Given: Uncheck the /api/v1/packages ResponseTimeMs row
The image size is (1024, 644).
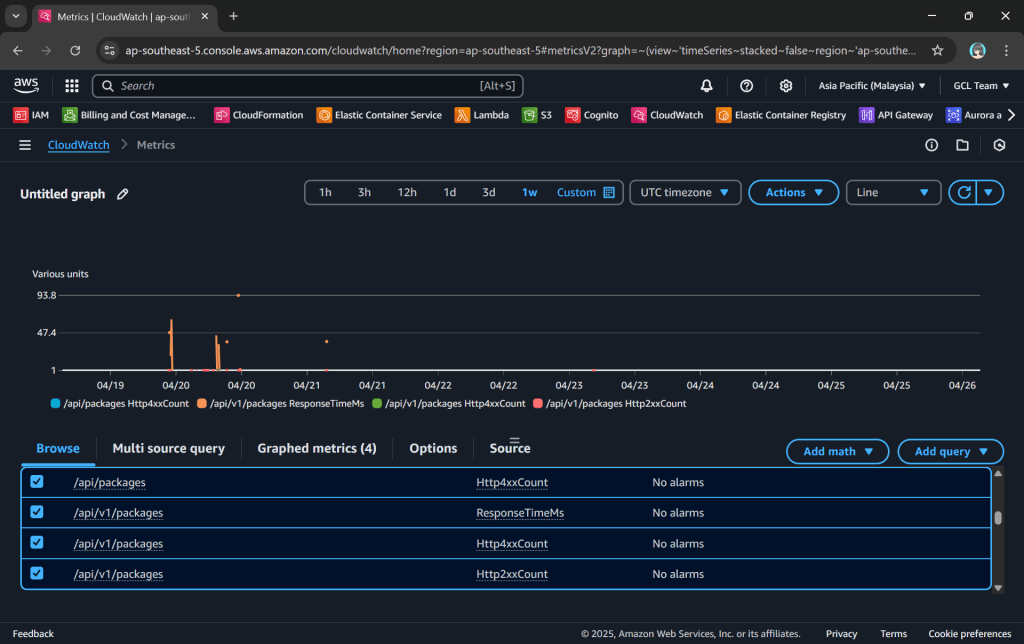Looking at the screenshot, I should tap(37, 512).
